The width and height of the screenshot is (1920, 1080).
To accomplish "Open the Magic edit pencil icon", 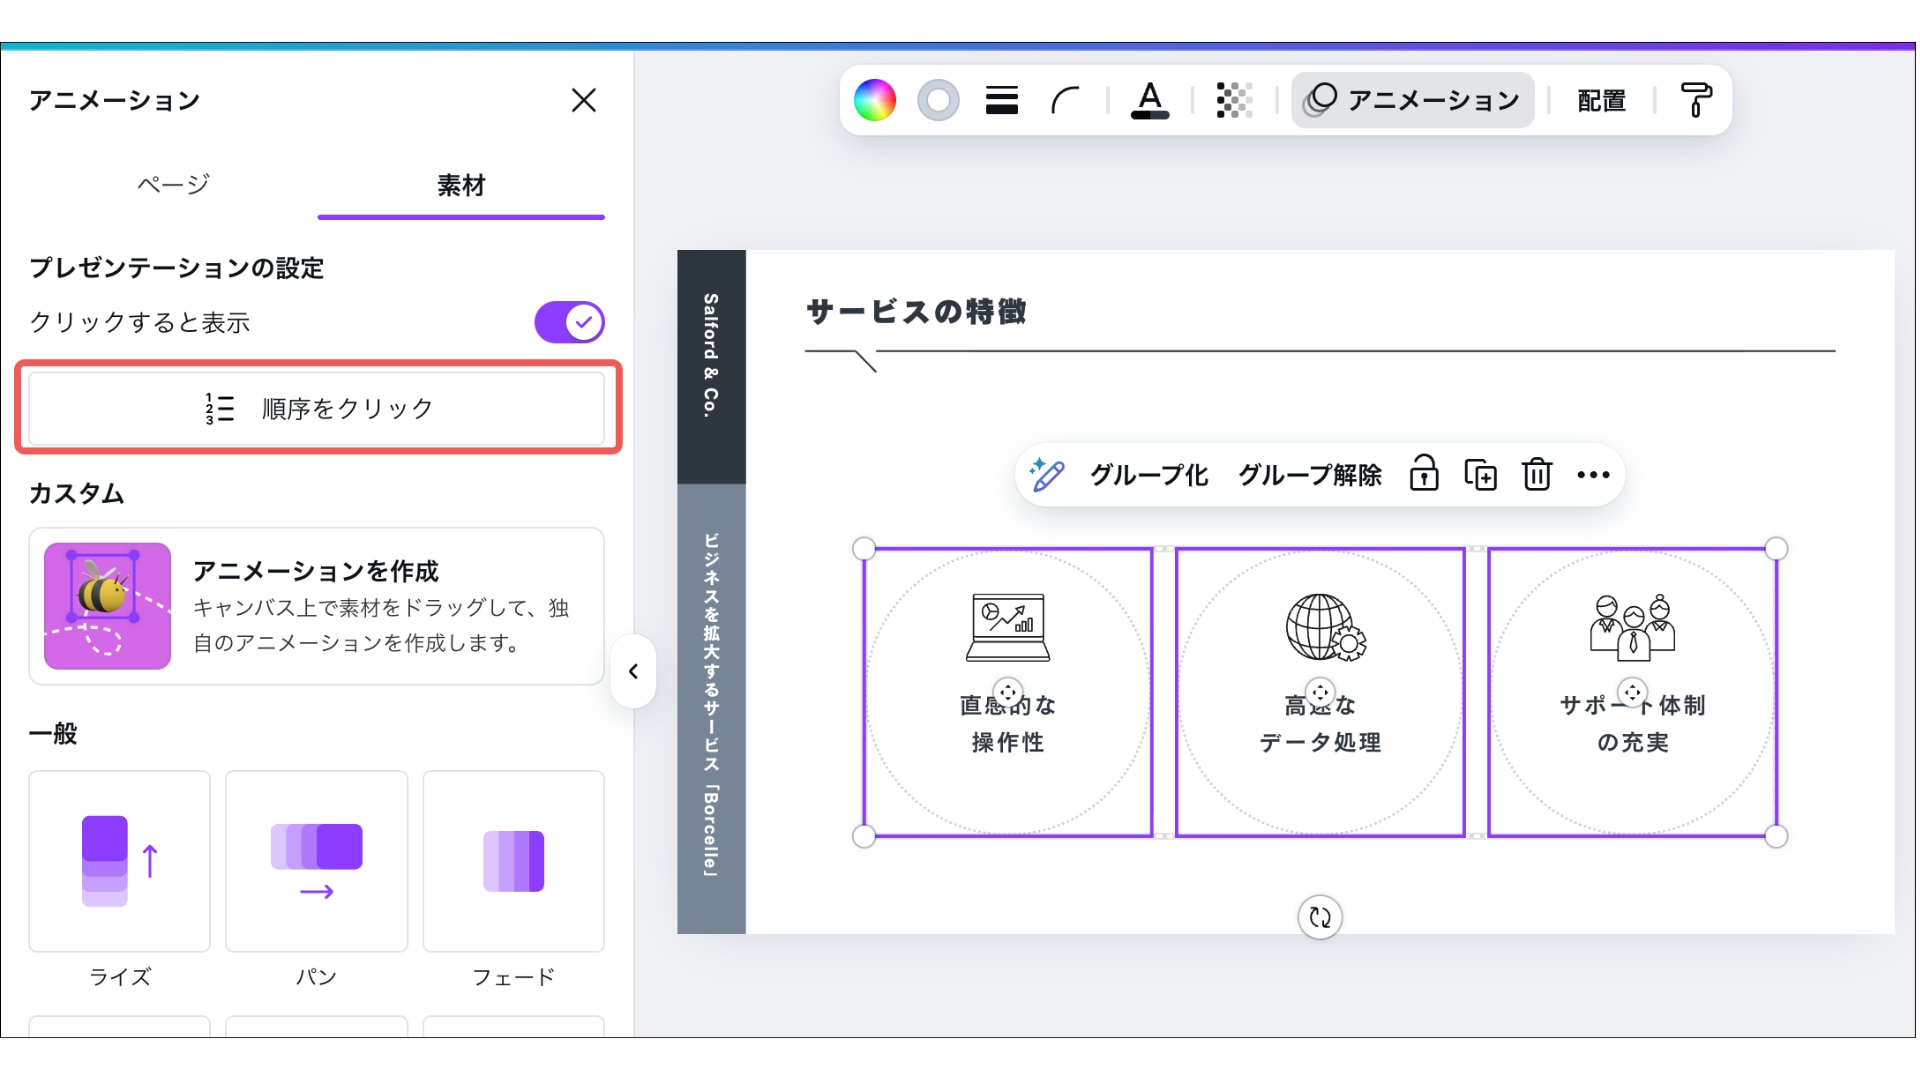I will pyautogui.click(x=1047, y=474).
